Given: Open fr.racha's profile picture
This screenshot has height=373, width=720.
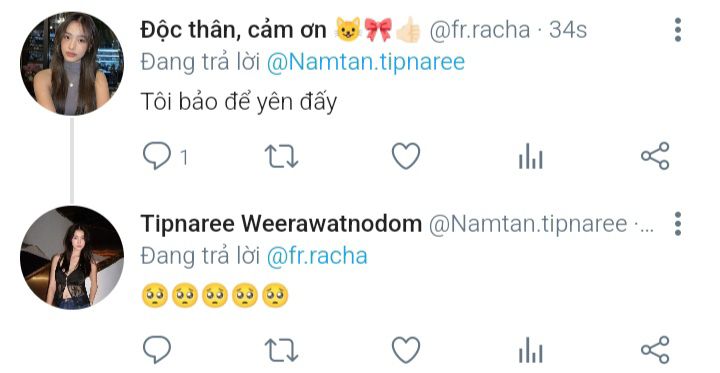Looking at the screenshot, I should tap(72, 63).
